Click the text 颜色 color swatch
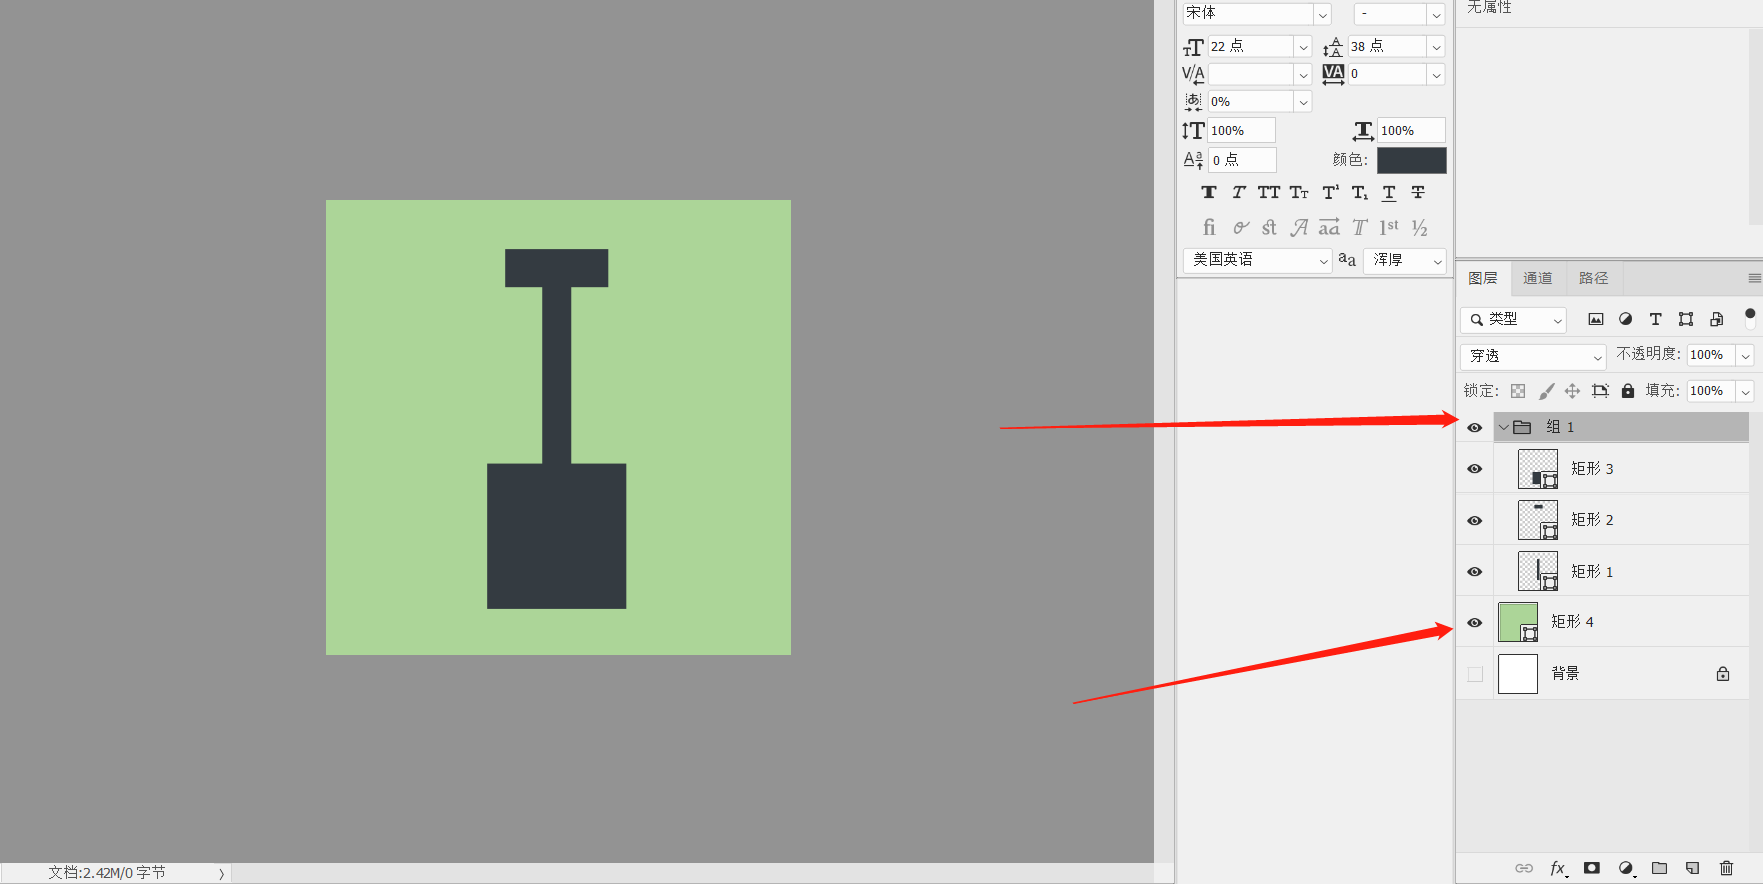The height and width of the screenshot is (884, 1763). tap(1412, 160)
